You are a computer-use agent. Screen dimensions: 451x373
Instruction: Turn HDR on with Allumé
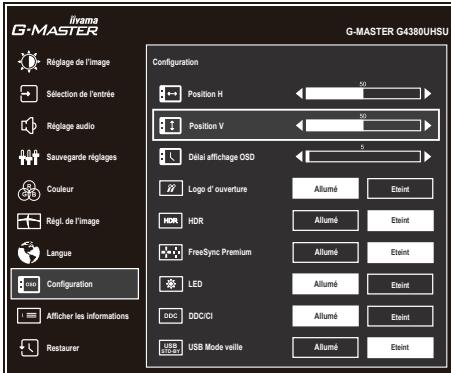coord(325,220)
